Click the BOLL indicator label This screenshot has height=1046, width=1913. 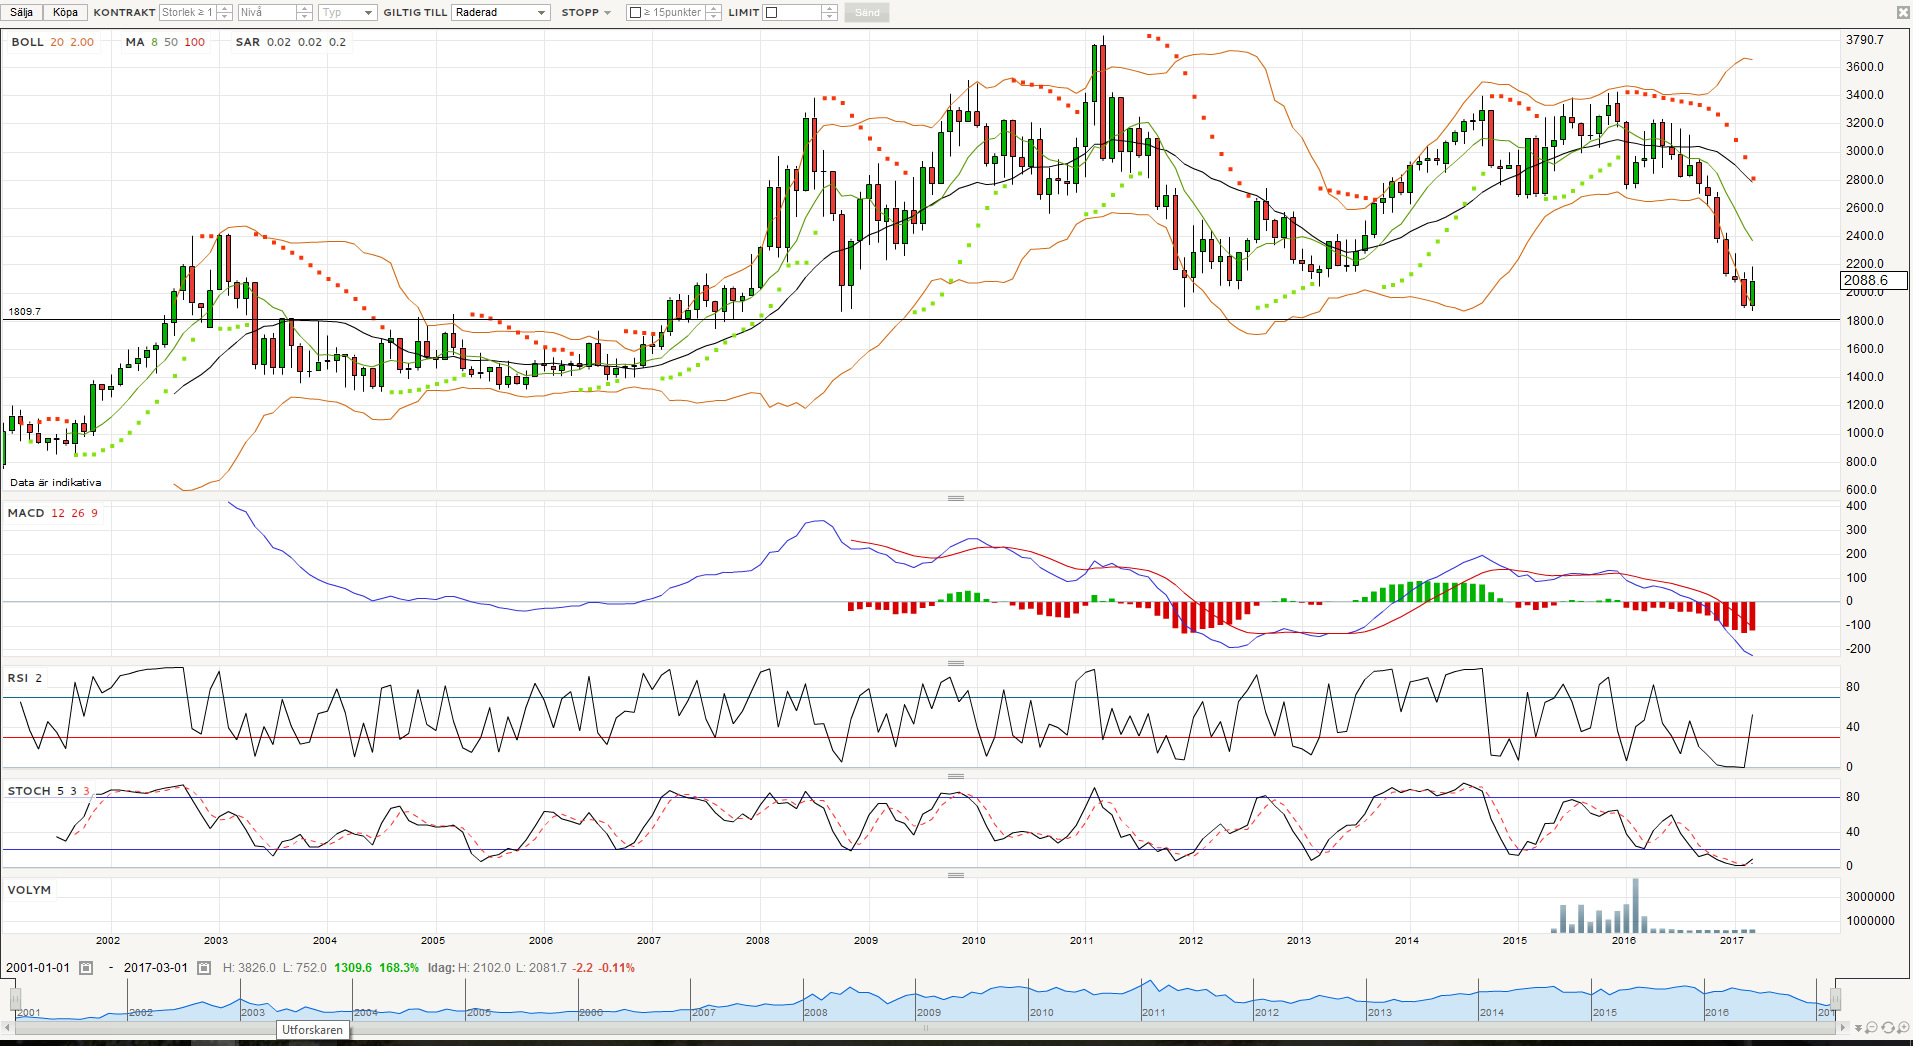coord(27,42)
